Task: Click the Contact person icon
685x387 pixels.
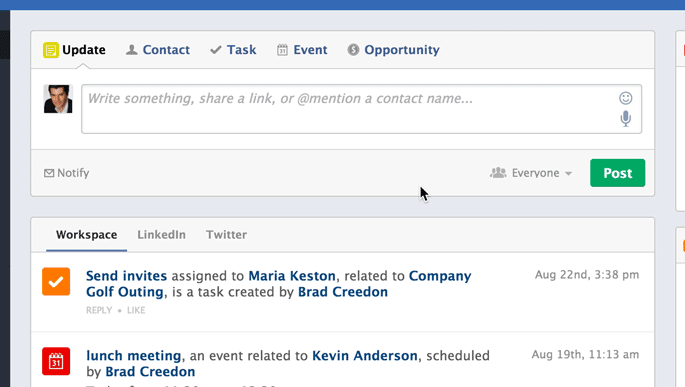Action: coord(131,50)
